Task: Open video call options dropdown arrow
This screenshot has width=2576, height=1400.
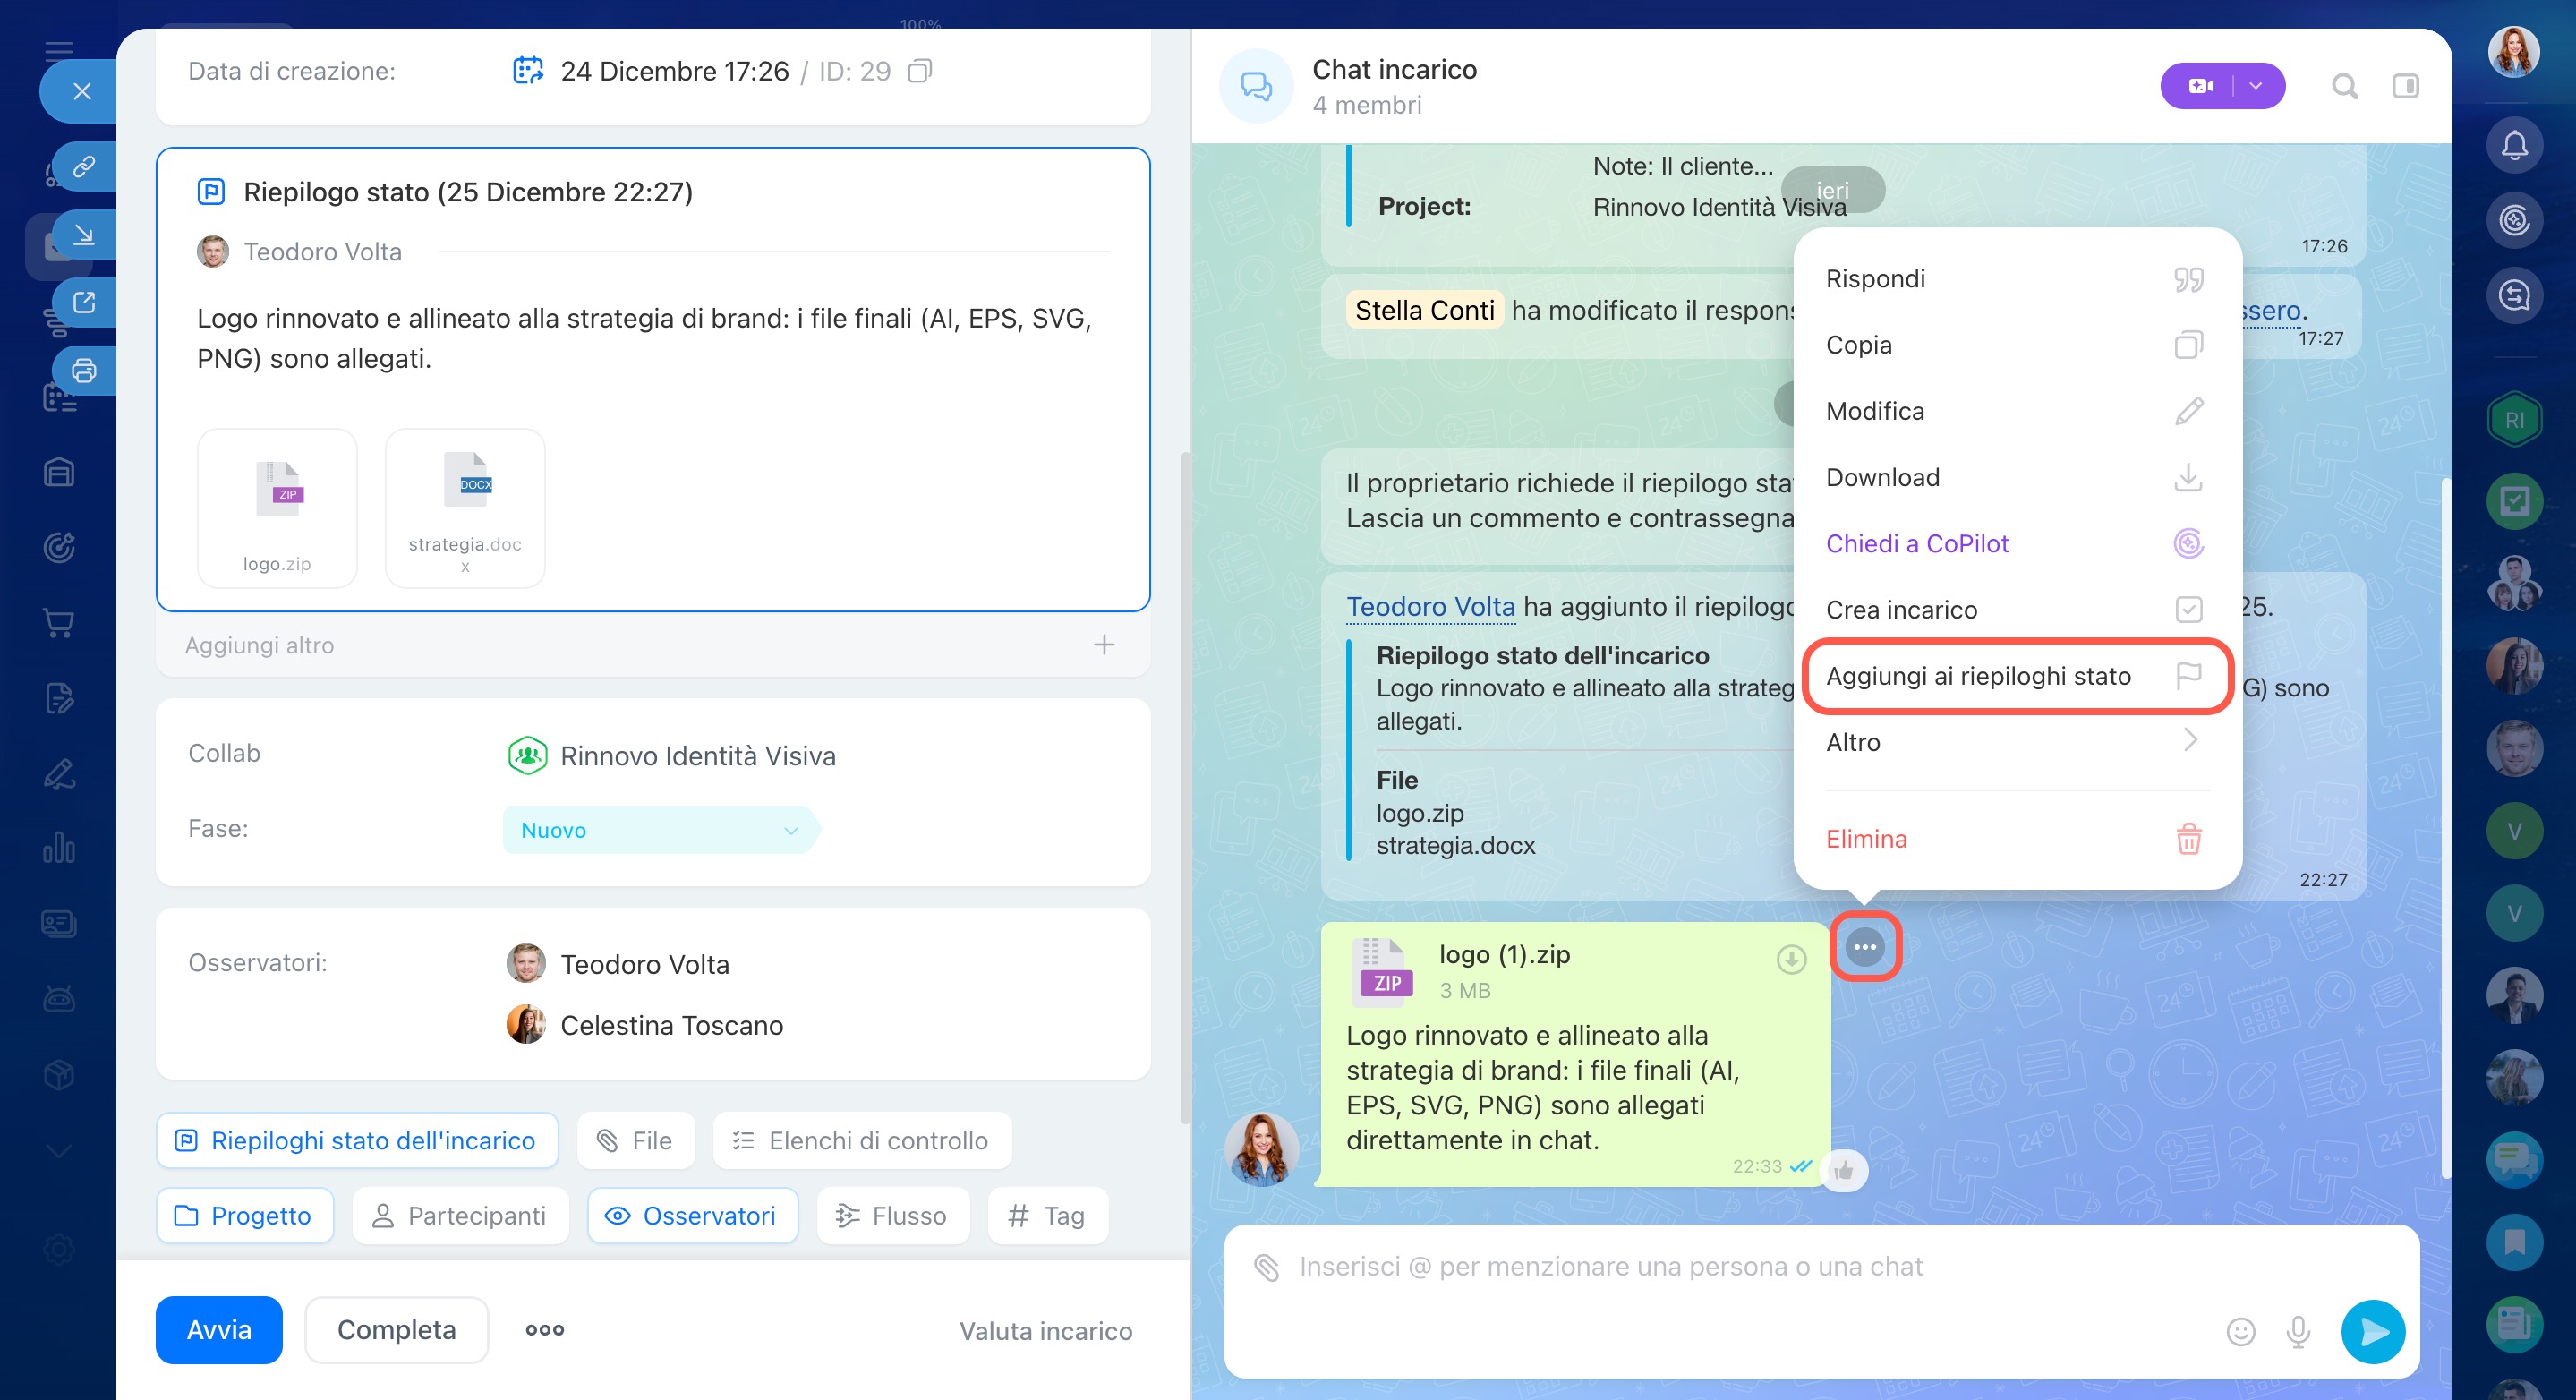Action: click(x=2256, y=86)
